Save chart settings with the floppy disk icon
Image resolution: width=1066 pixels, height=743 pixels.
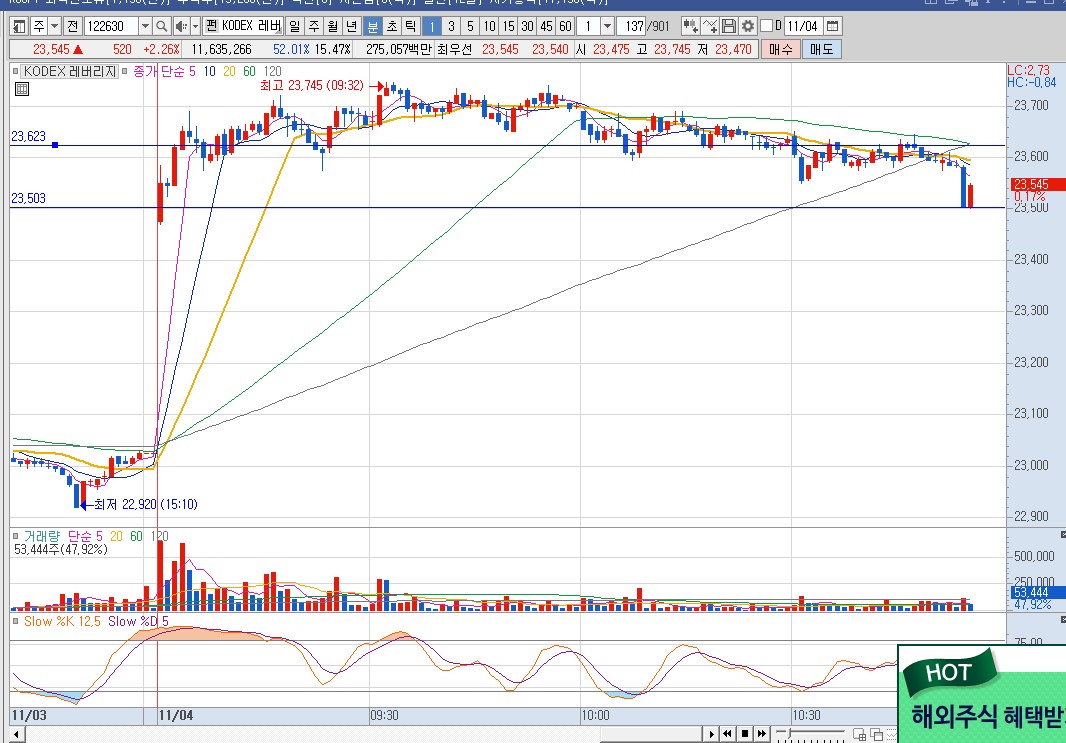click(x=729, y=27)
